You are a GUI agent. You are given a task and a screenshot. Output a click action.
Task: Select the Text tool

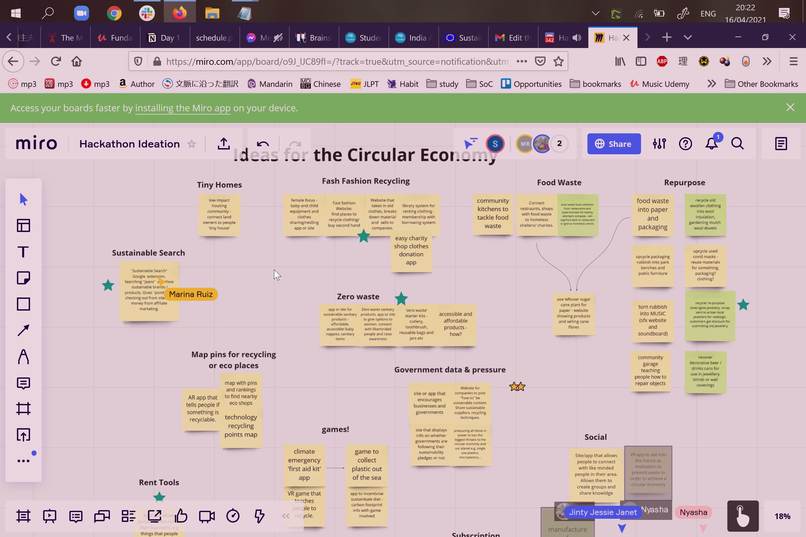(x=23, y=252)
